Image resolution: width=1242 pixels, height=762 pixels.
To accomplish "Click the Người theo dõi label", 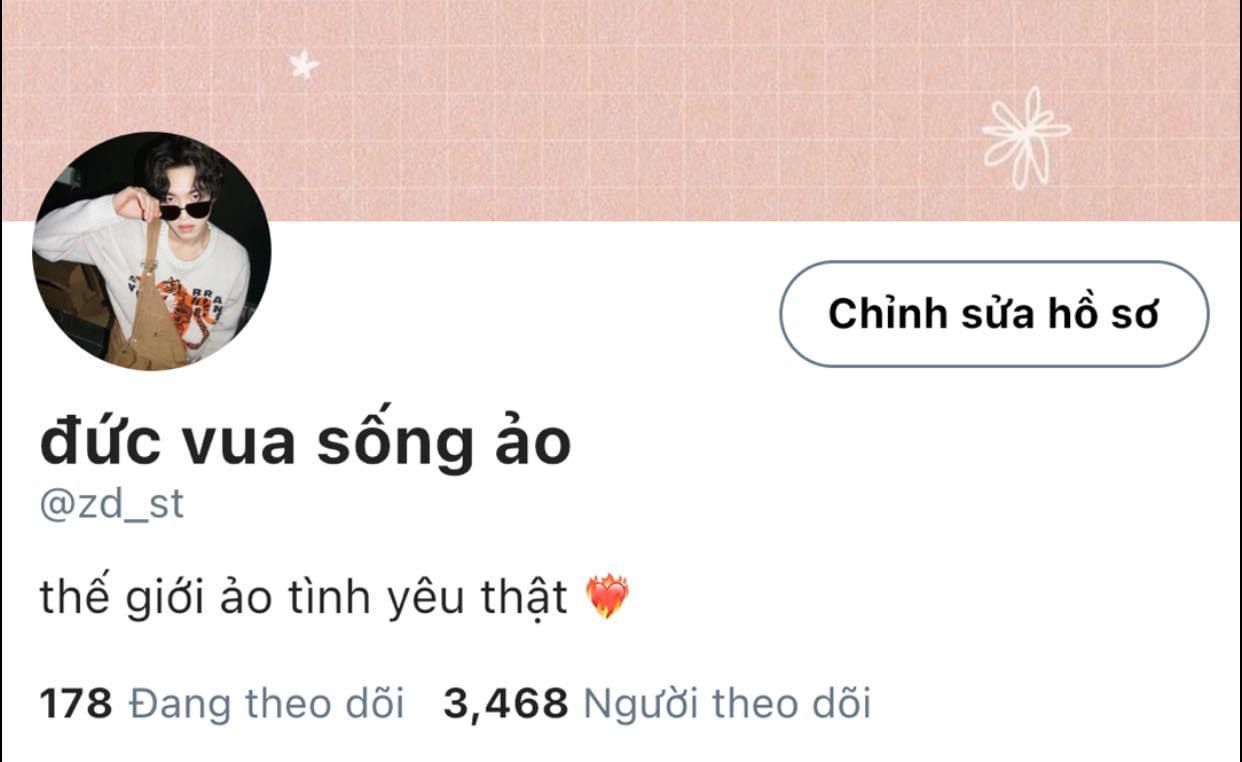I will click(727, 705).
